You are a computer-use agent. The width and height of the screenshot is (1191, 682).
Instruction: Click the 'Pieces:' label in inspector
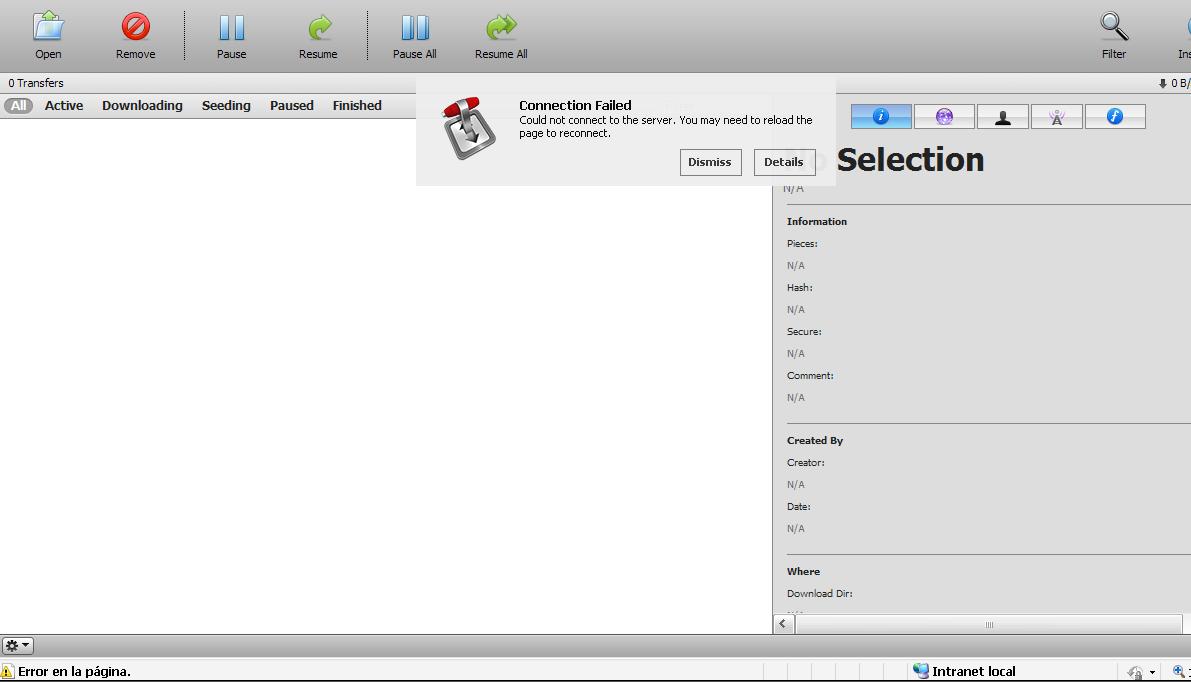click(802, 244)
